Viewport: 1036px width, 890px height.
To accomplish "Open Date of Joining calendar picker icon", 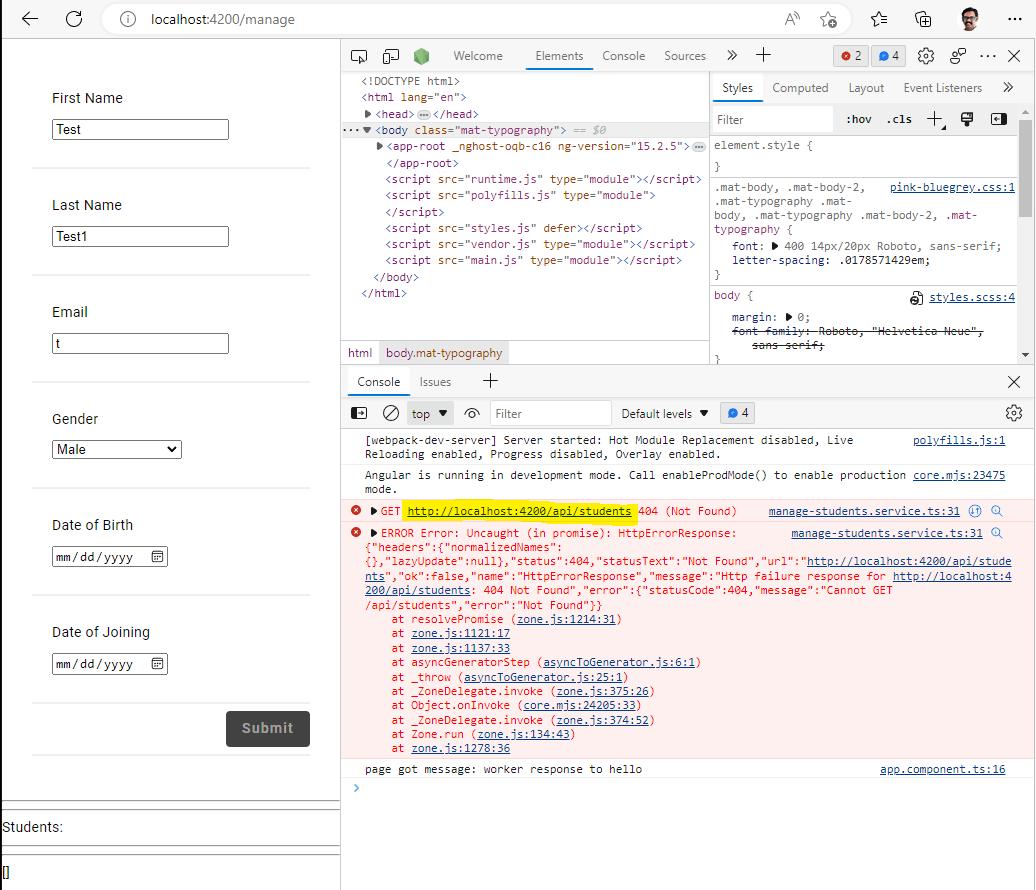I will pos(157,663).
